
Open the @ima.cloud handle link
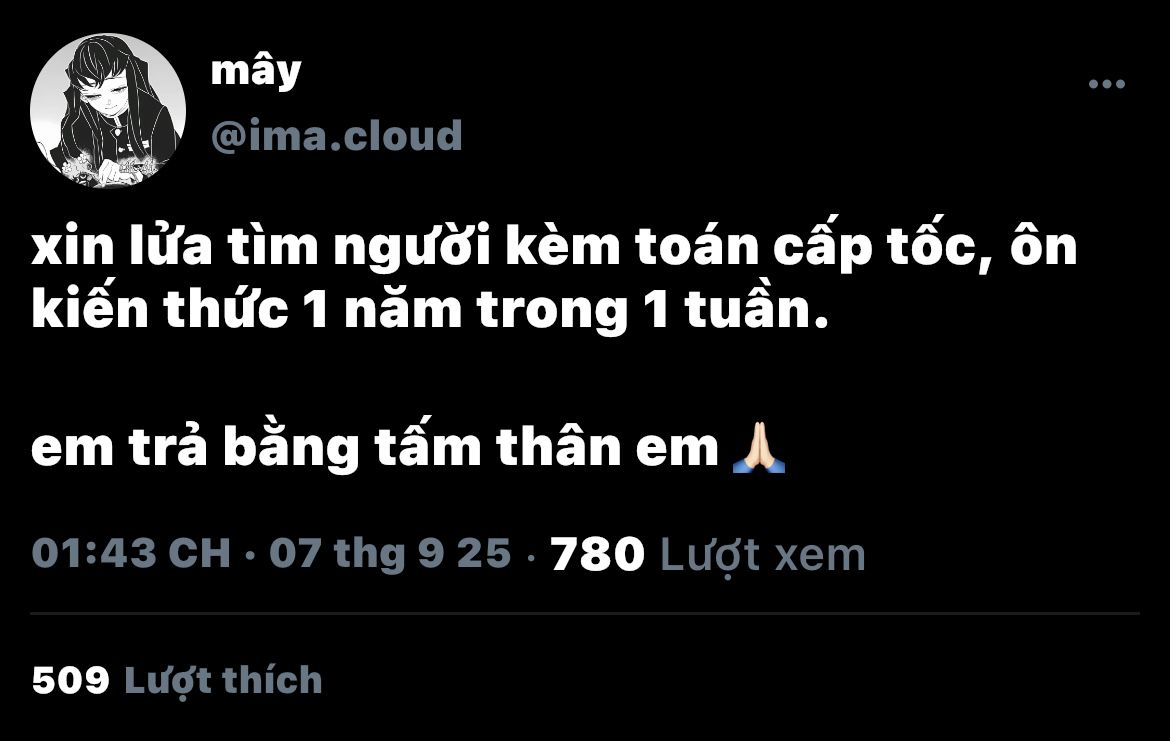click(x=337, y=136)
